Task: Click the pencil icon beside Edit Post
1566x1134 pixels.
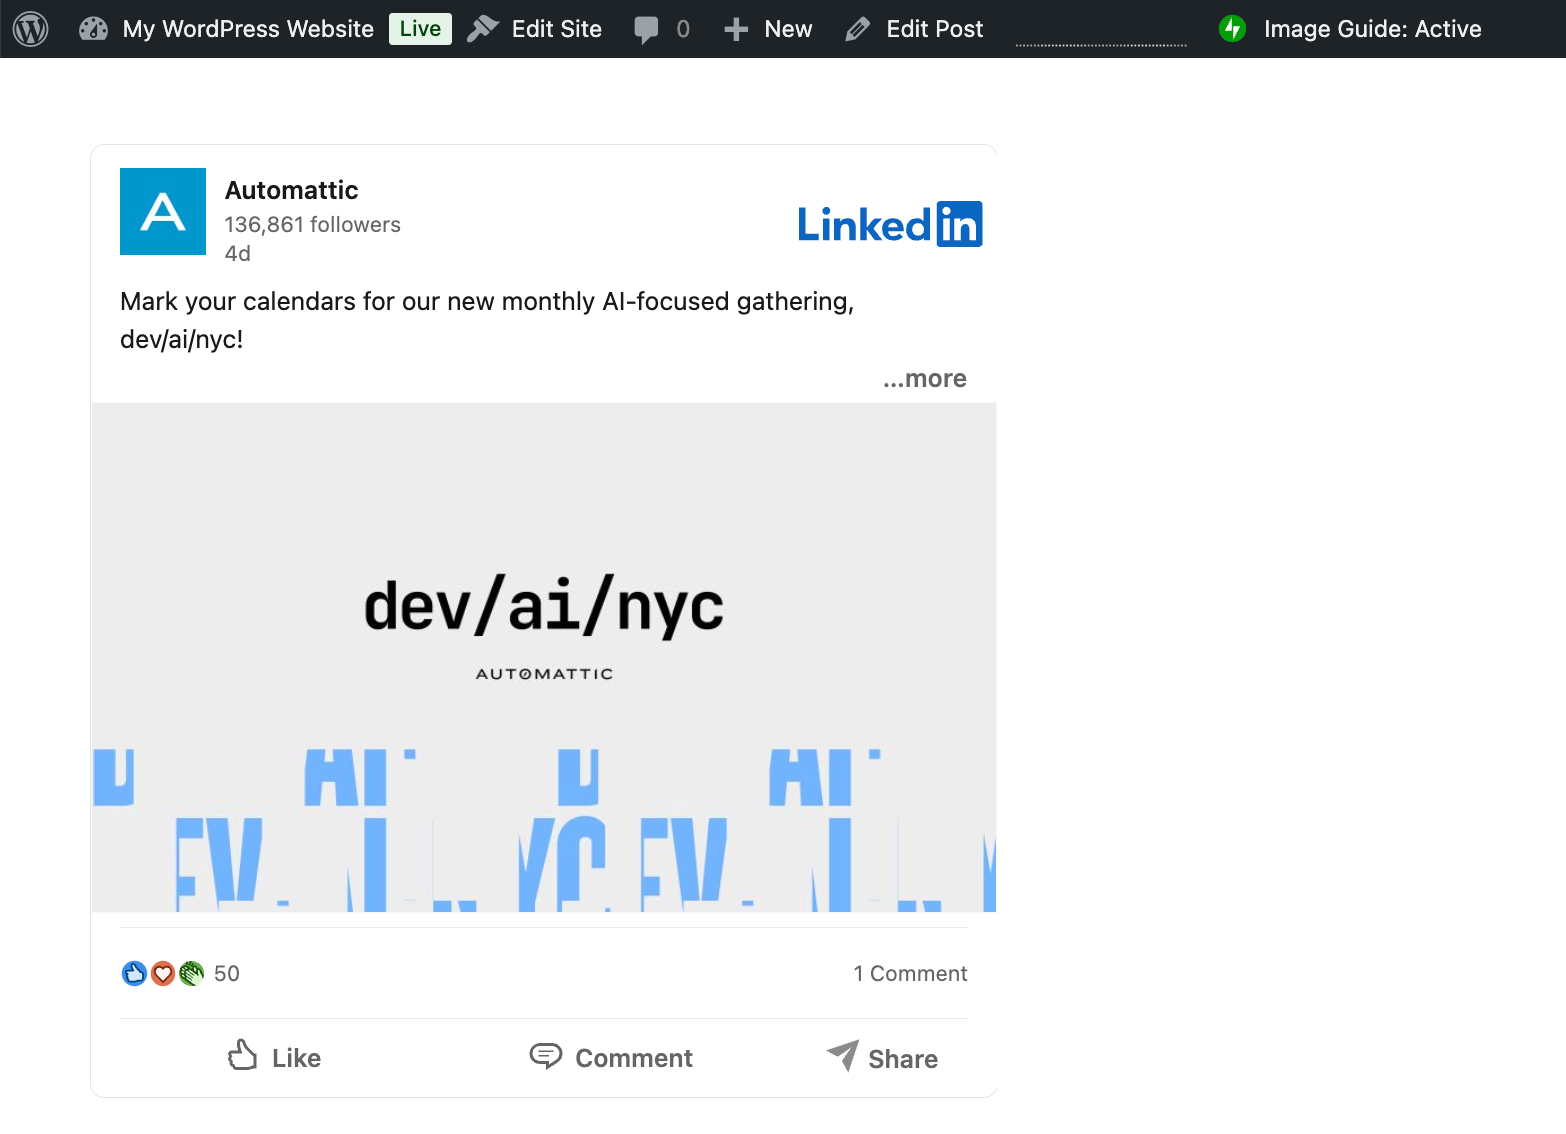Action: click(x=857, y=28)
